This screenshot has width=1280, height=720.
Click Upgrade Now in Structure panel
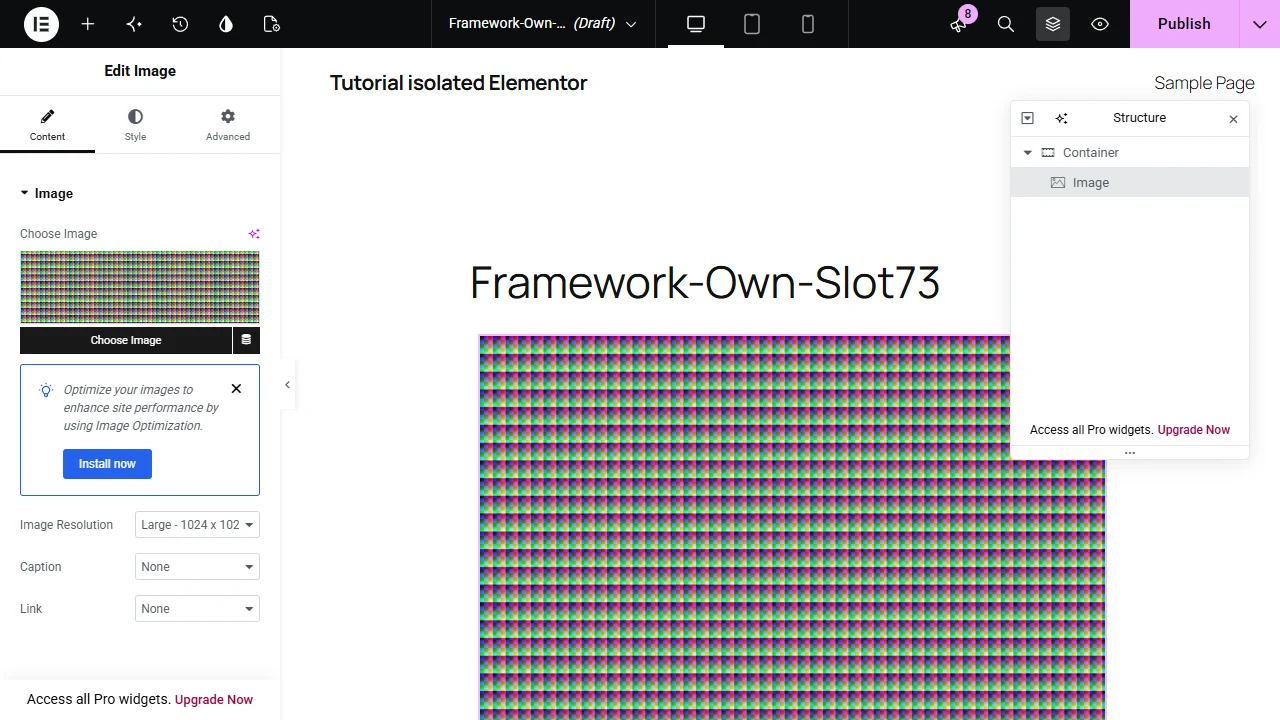coord(1194,430)
